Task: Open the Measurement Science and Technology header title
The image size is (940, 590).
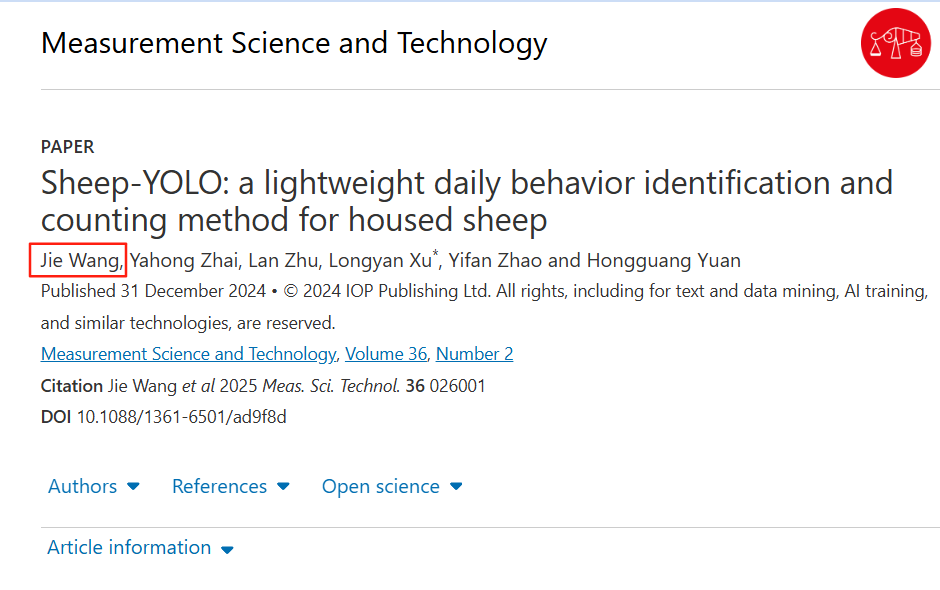Action: 294,44
